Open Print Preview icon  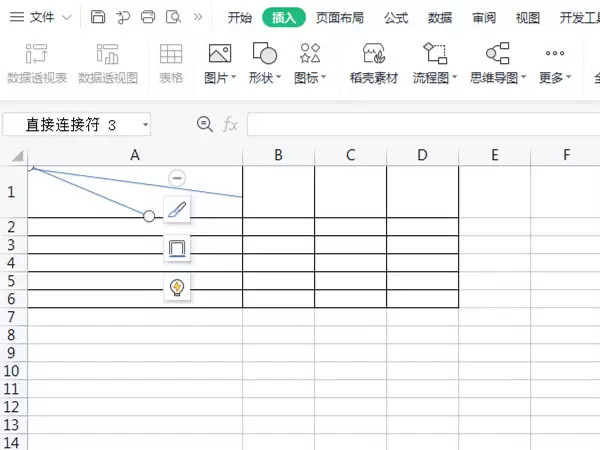[173, 17]
